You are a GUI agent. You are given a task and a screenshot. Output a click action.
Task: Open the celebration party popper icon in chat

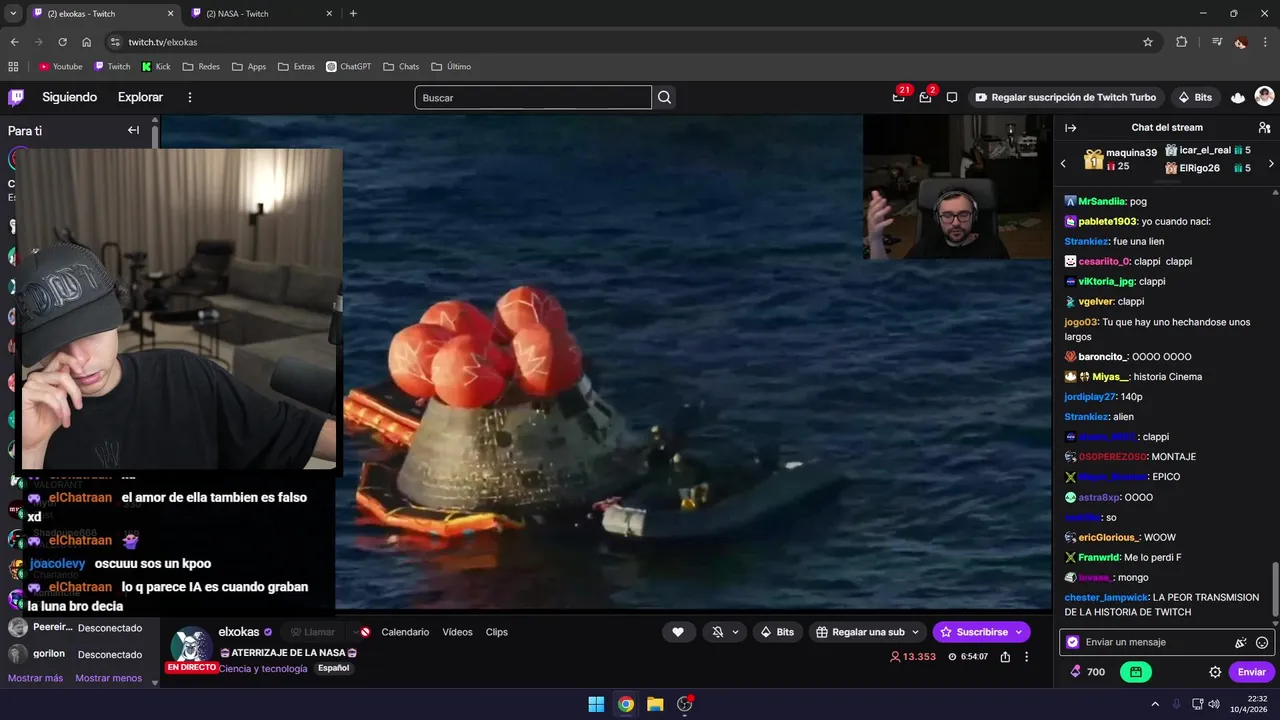pos(1241,642)
